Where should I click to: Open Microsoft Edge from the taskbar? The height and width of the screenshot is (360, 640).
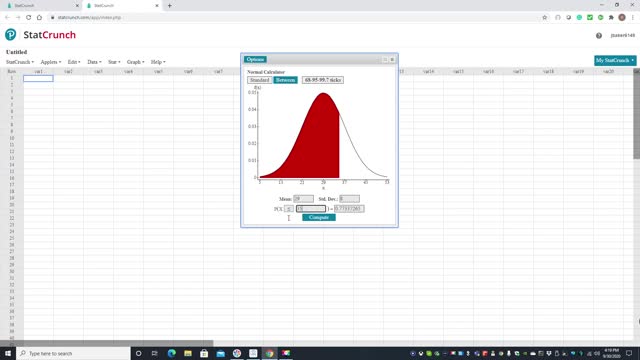pos(171,353)
